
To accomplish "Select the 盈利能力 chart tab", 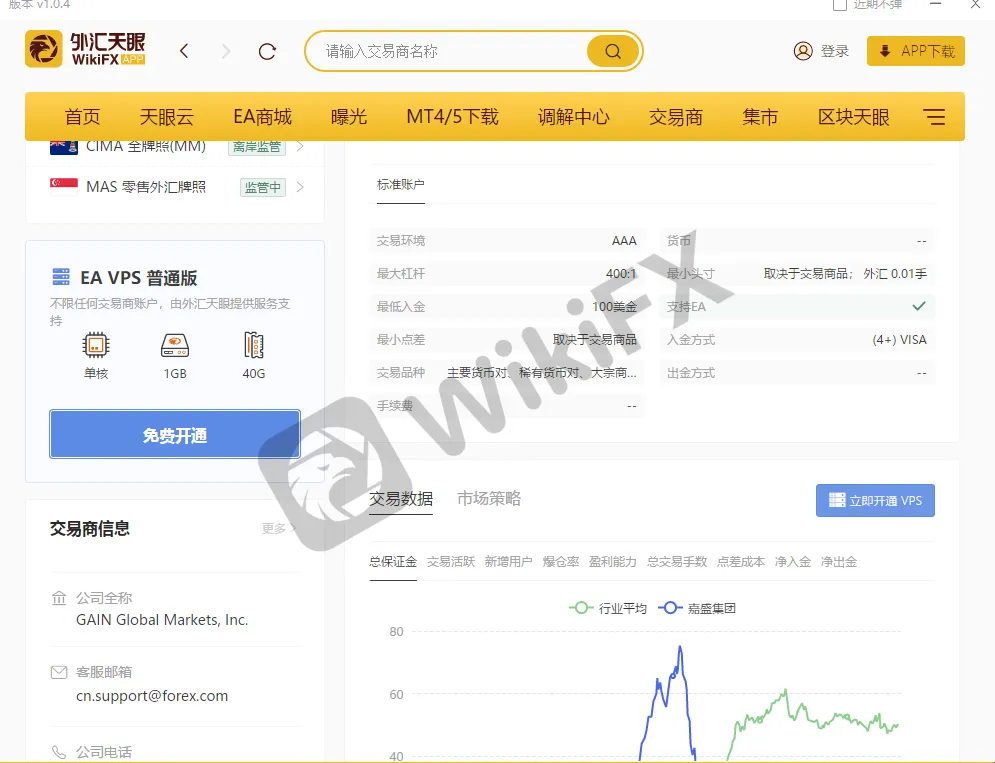I will coord(612,562).
